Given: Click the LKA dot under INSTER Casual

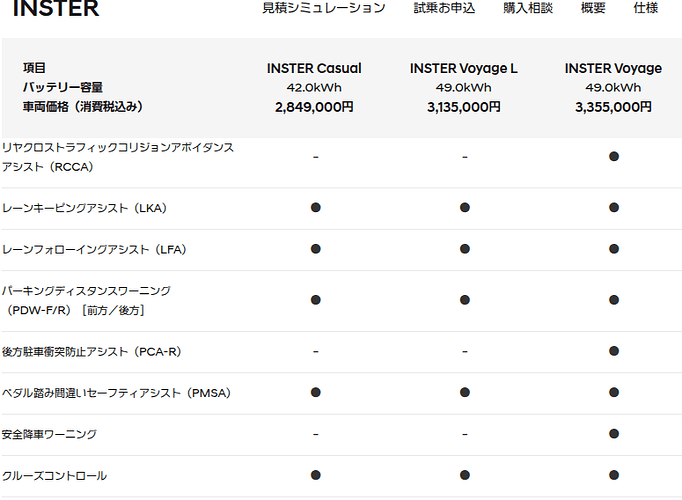Looking at the screenshot, I should [x=316, y=208].
